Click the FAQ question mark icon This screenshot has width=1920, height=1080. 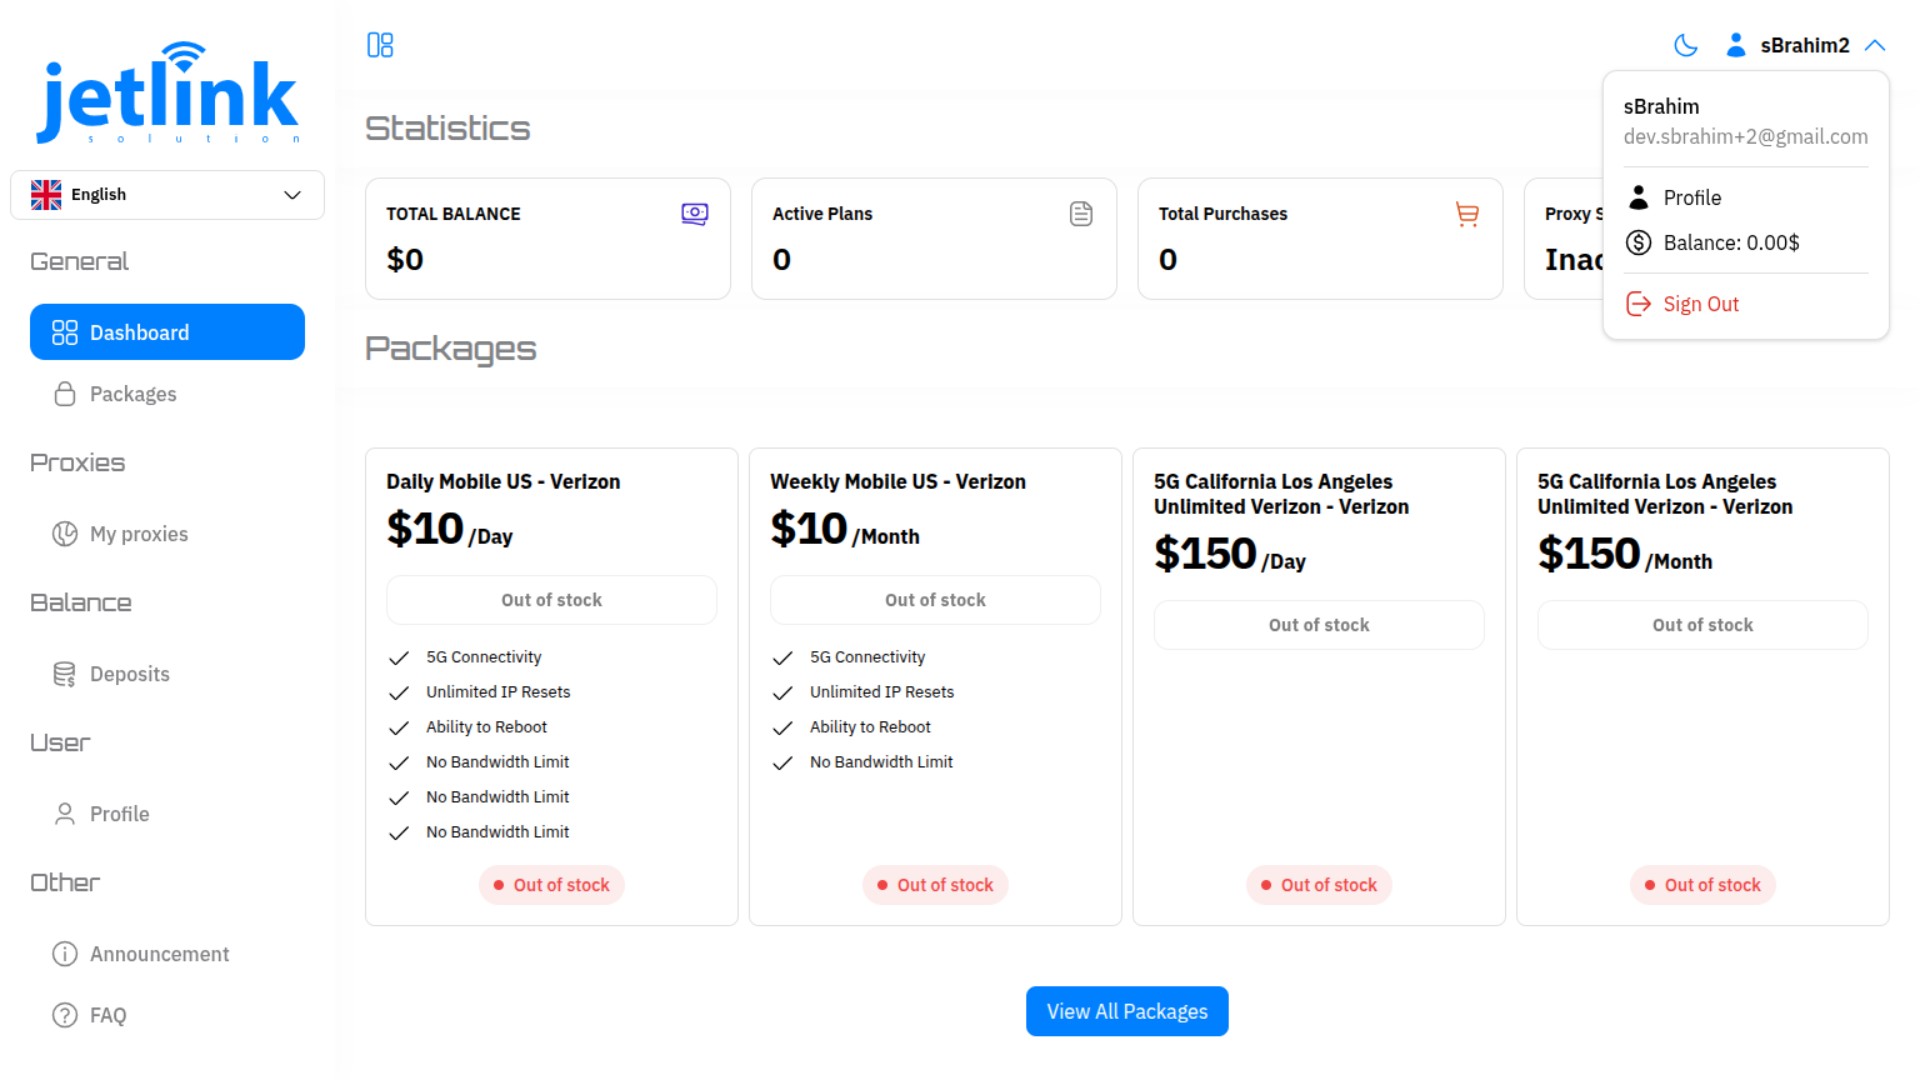click(x=65, y=1015)
